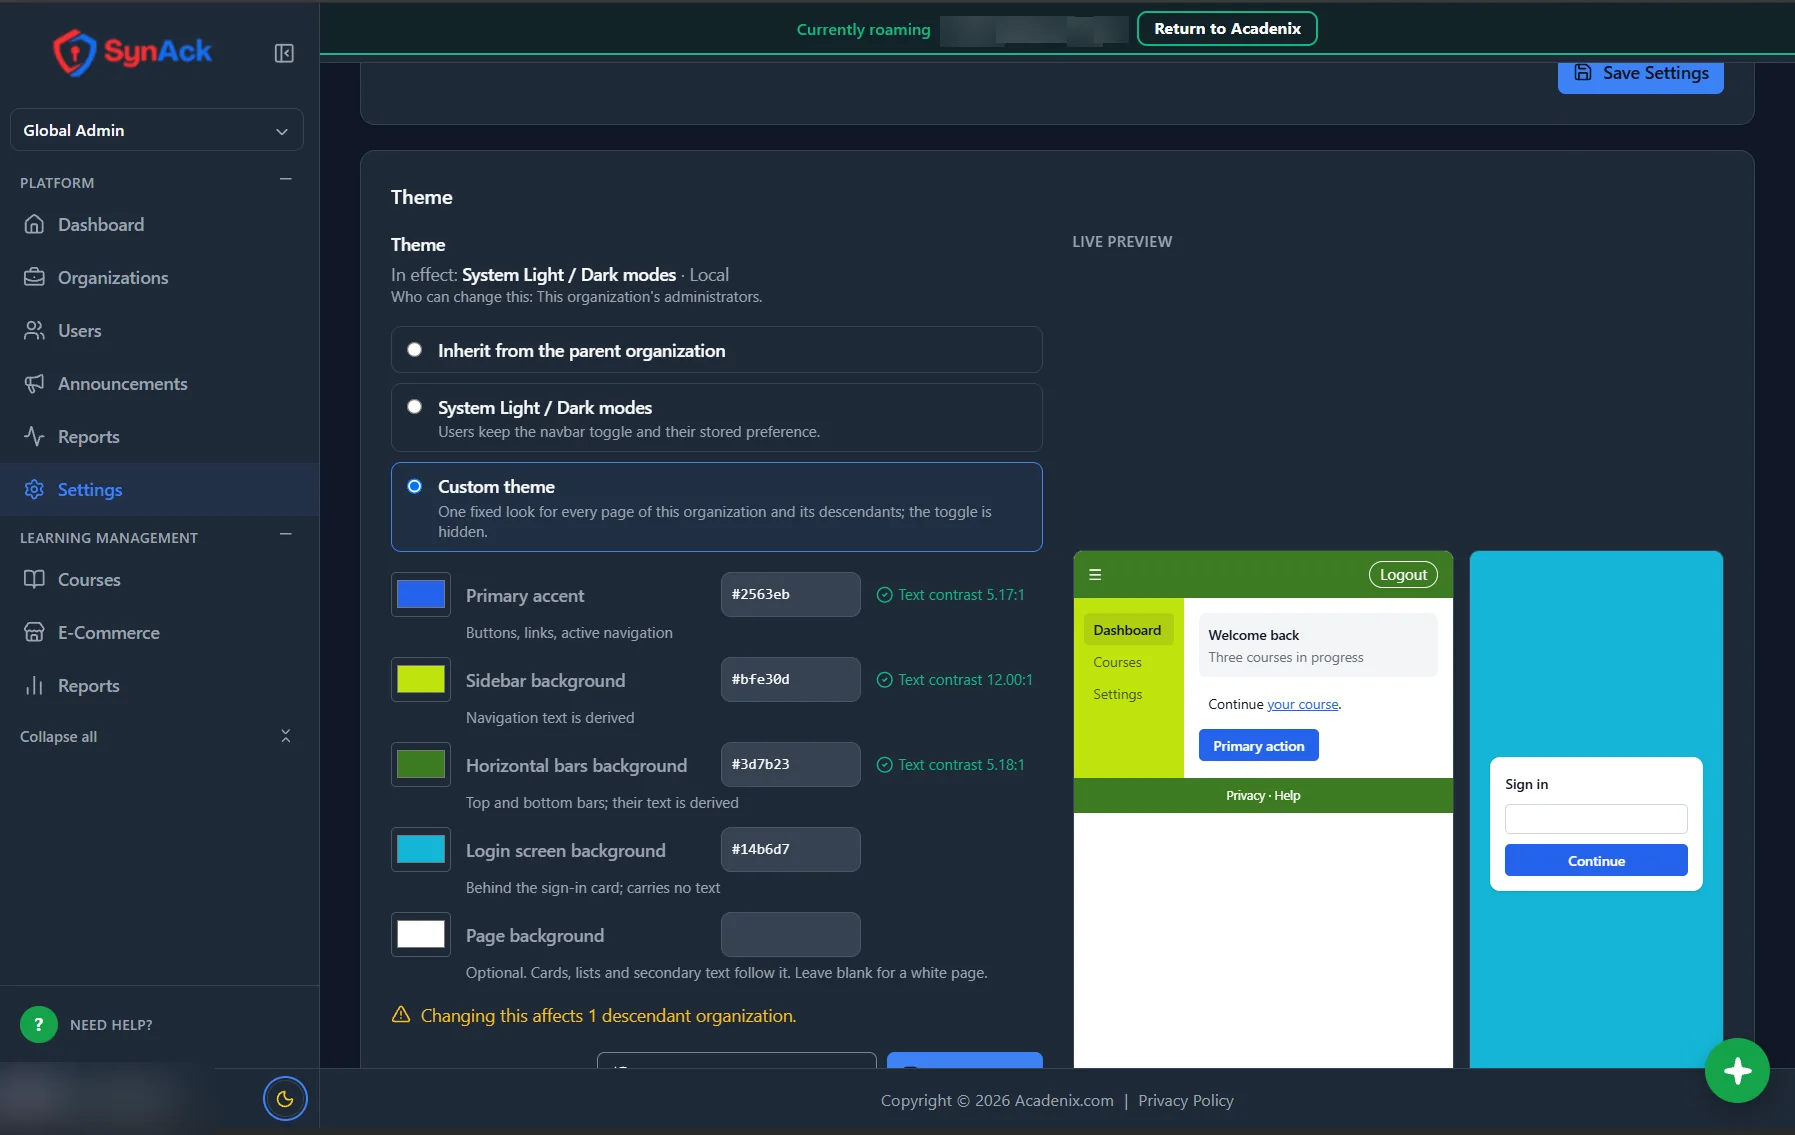Collapse the PLATFORM section

[x=286, y=180]
